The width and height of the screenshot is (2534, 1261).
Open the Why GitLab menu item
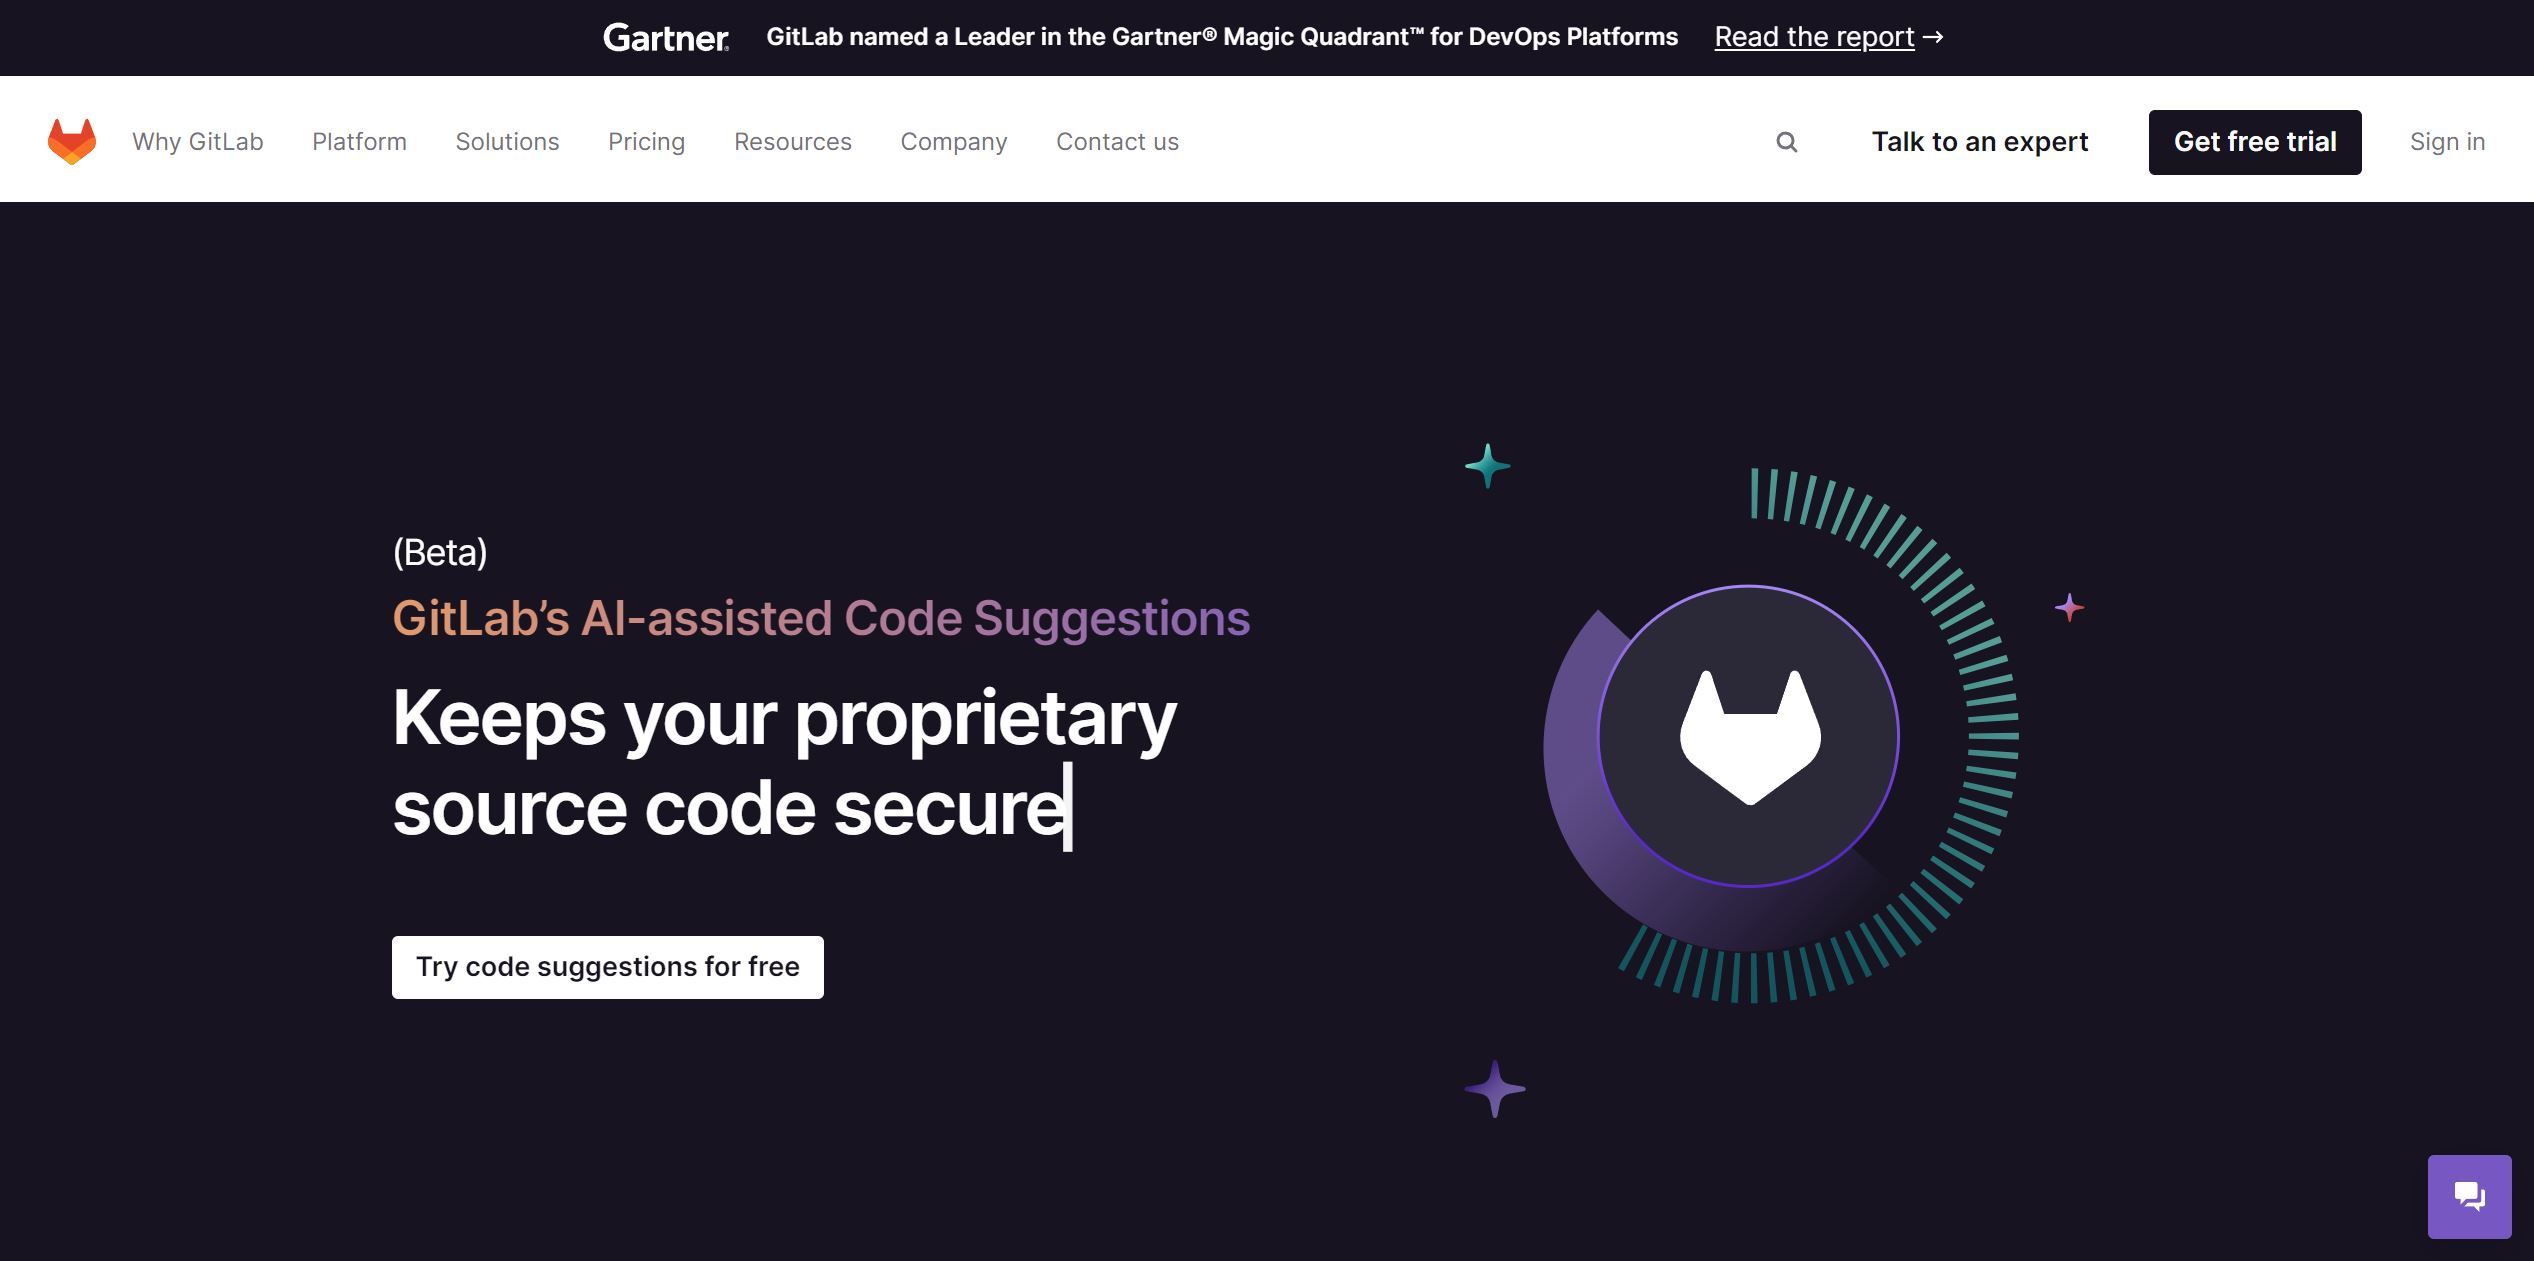click(197, 141)
